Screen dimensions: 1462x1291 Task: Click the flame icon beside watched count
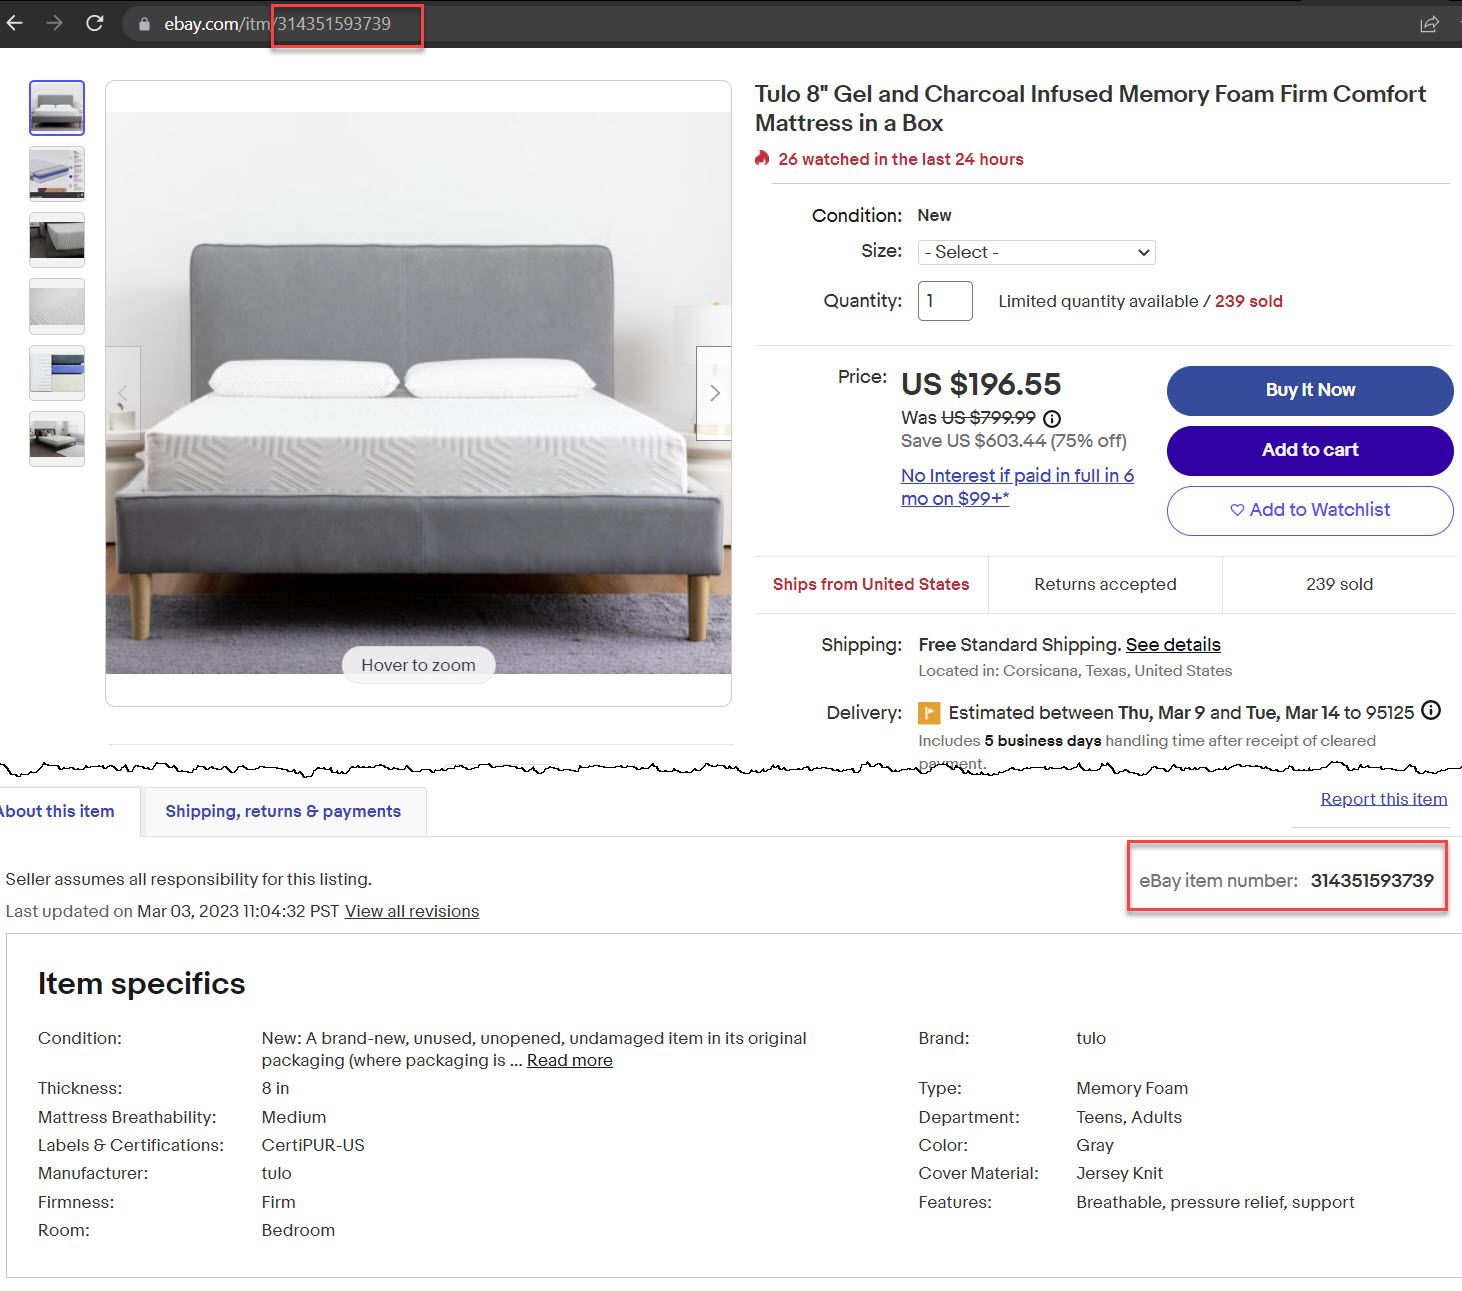click(x=762, y=158)
